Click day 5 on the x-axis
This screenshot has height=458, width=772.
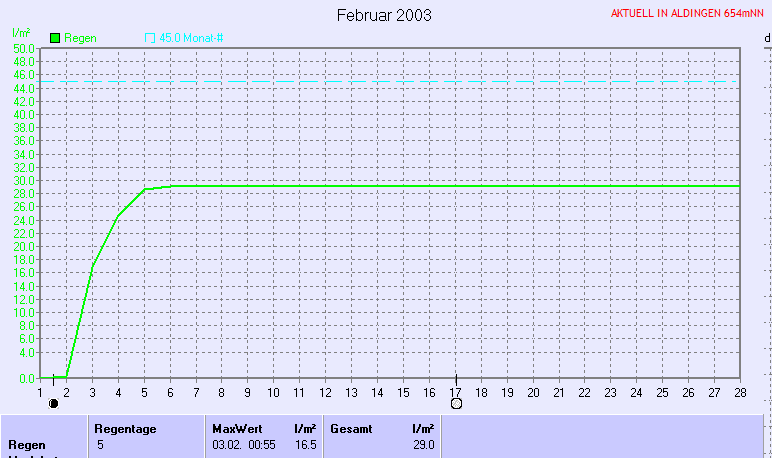pyautogui.click(x=144, y=392)
